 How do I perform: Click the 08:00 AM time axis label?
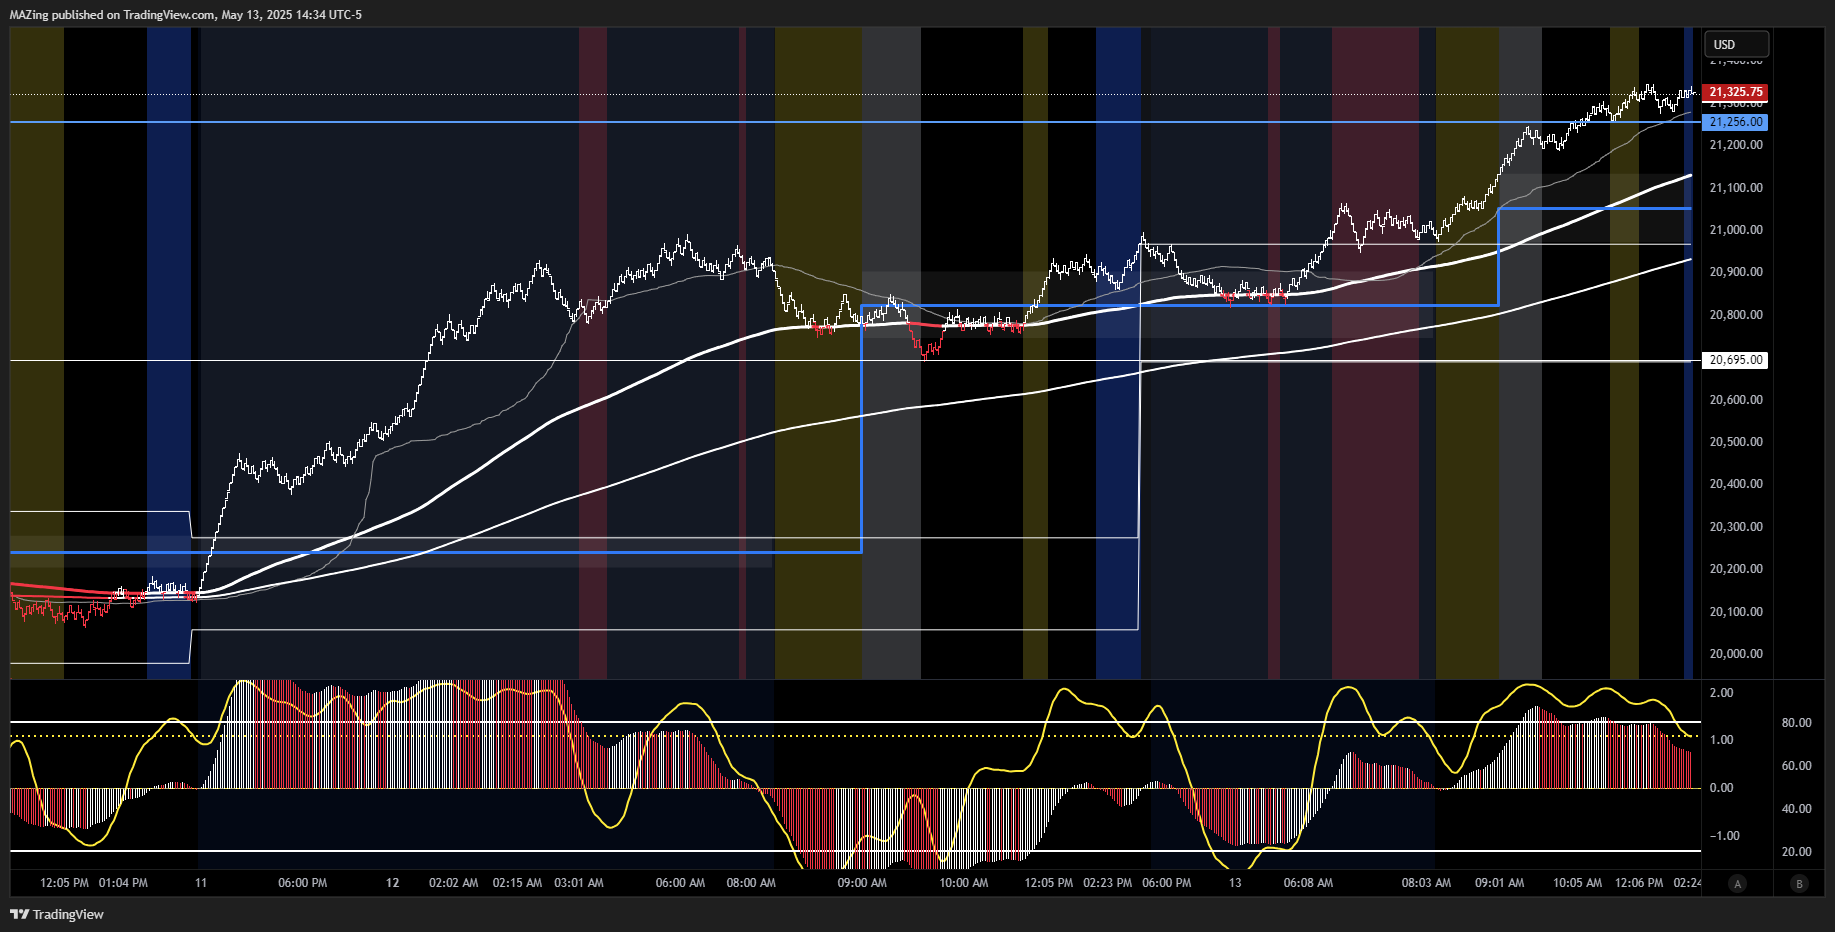[751, 883]
